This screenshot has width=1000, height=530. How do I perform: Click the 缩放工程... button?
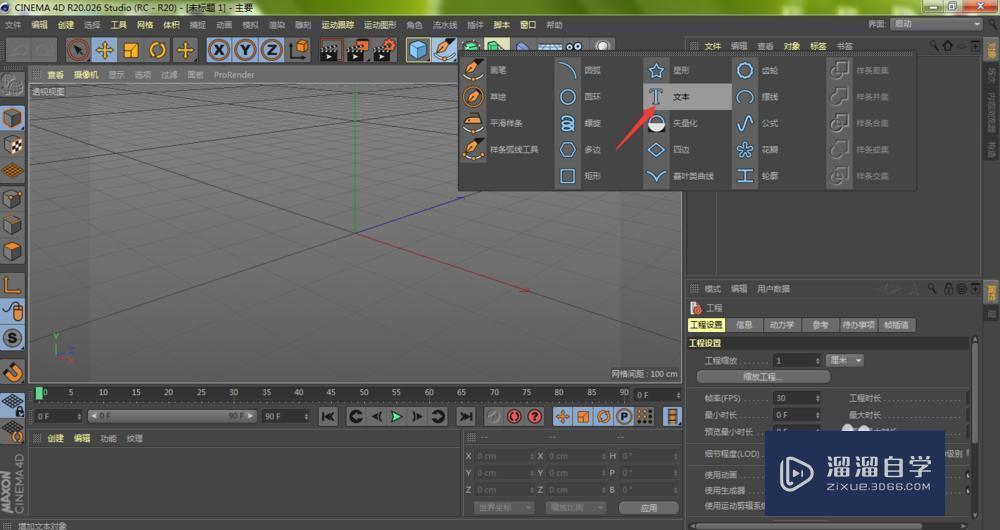tap(763, 377)
